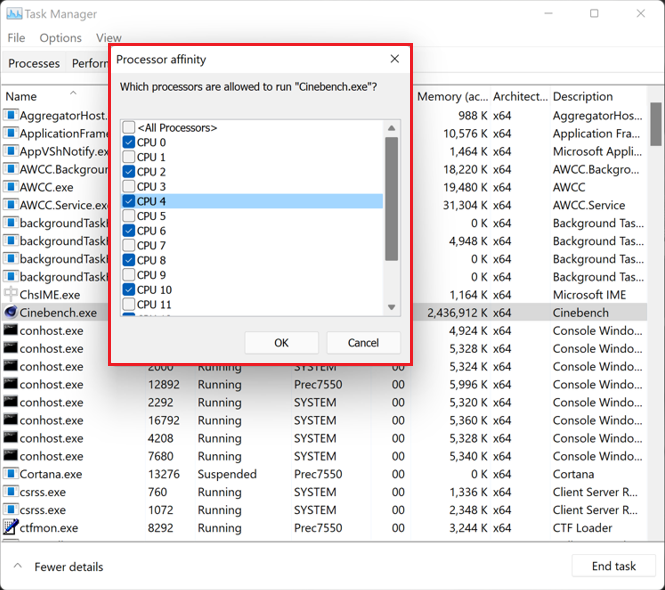Tick the CPU 5 checkbox

tap(129, 216)
